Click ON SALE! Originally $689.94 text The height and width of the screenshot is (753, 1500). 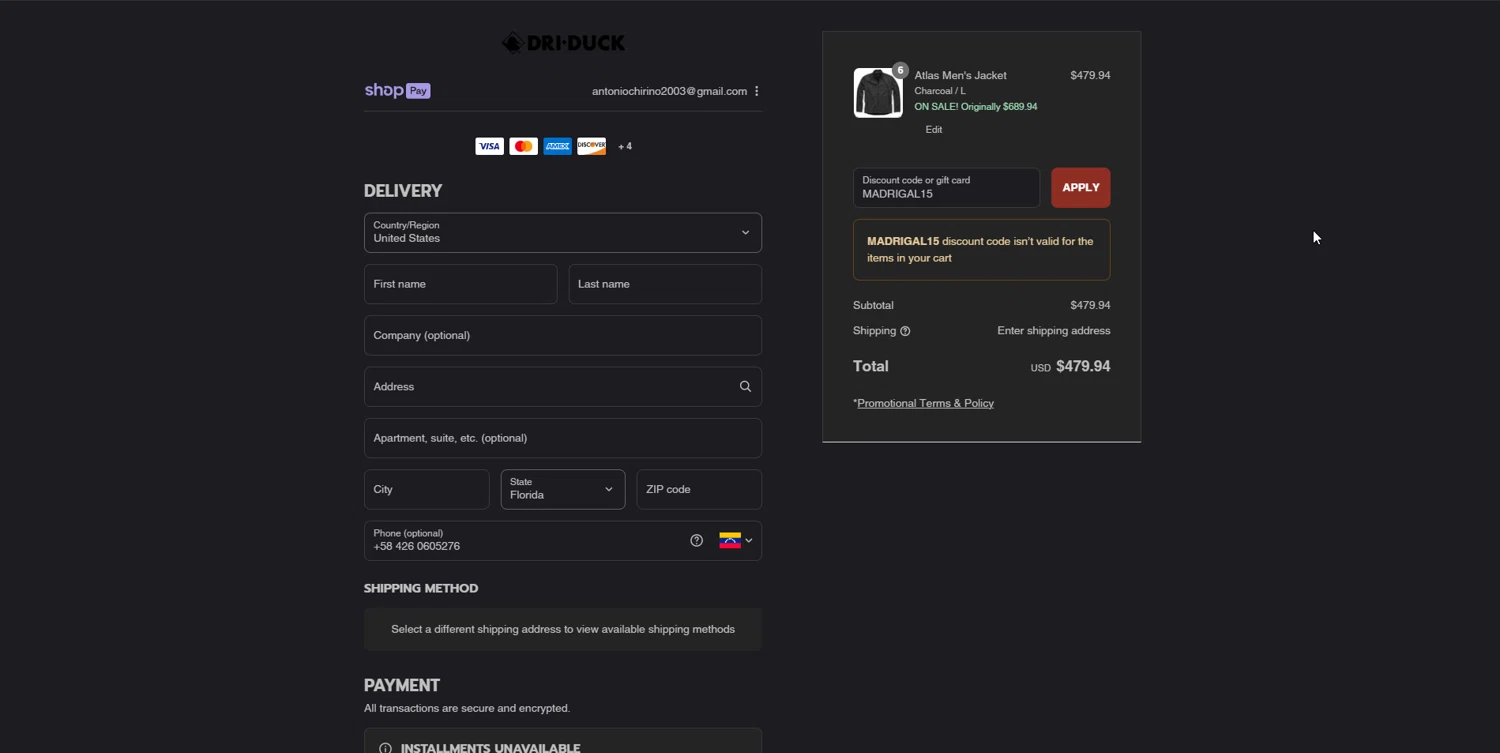(976, 106)
